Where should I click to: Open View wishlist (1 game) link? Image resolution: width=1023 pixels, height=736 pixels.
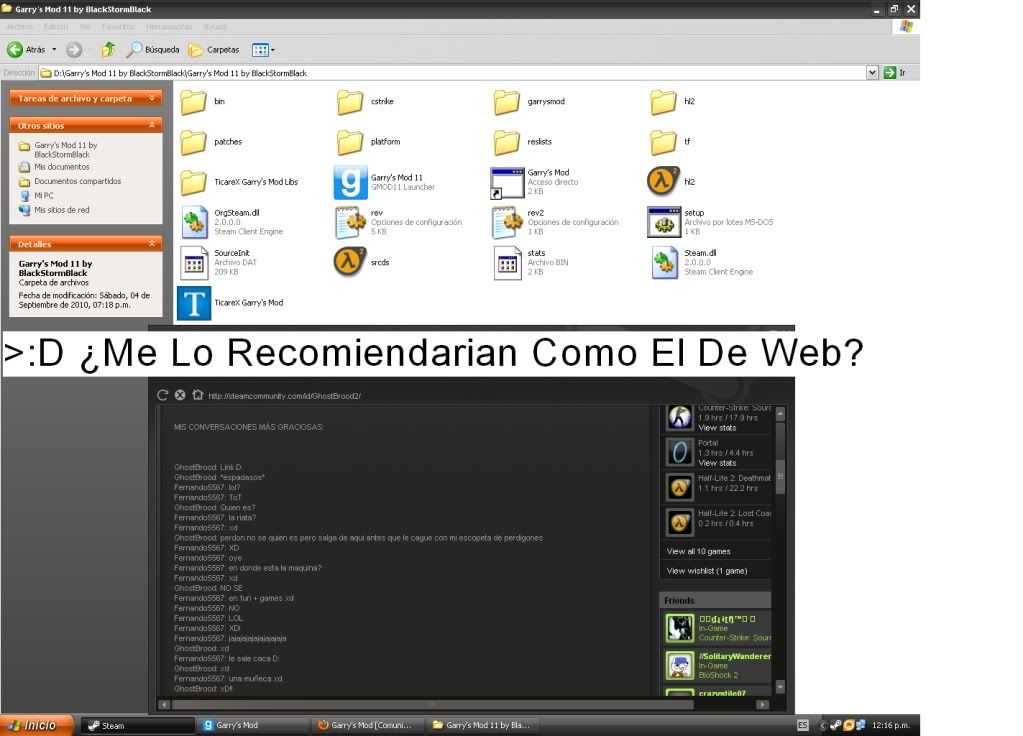[707, 571]
